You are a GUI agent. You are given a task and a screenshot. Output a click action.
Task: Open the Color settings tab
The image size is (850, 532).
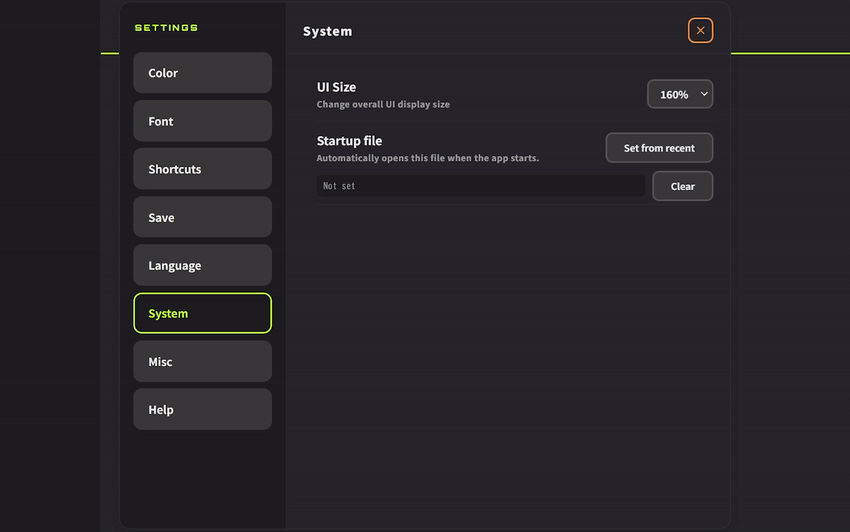point(202,73)
